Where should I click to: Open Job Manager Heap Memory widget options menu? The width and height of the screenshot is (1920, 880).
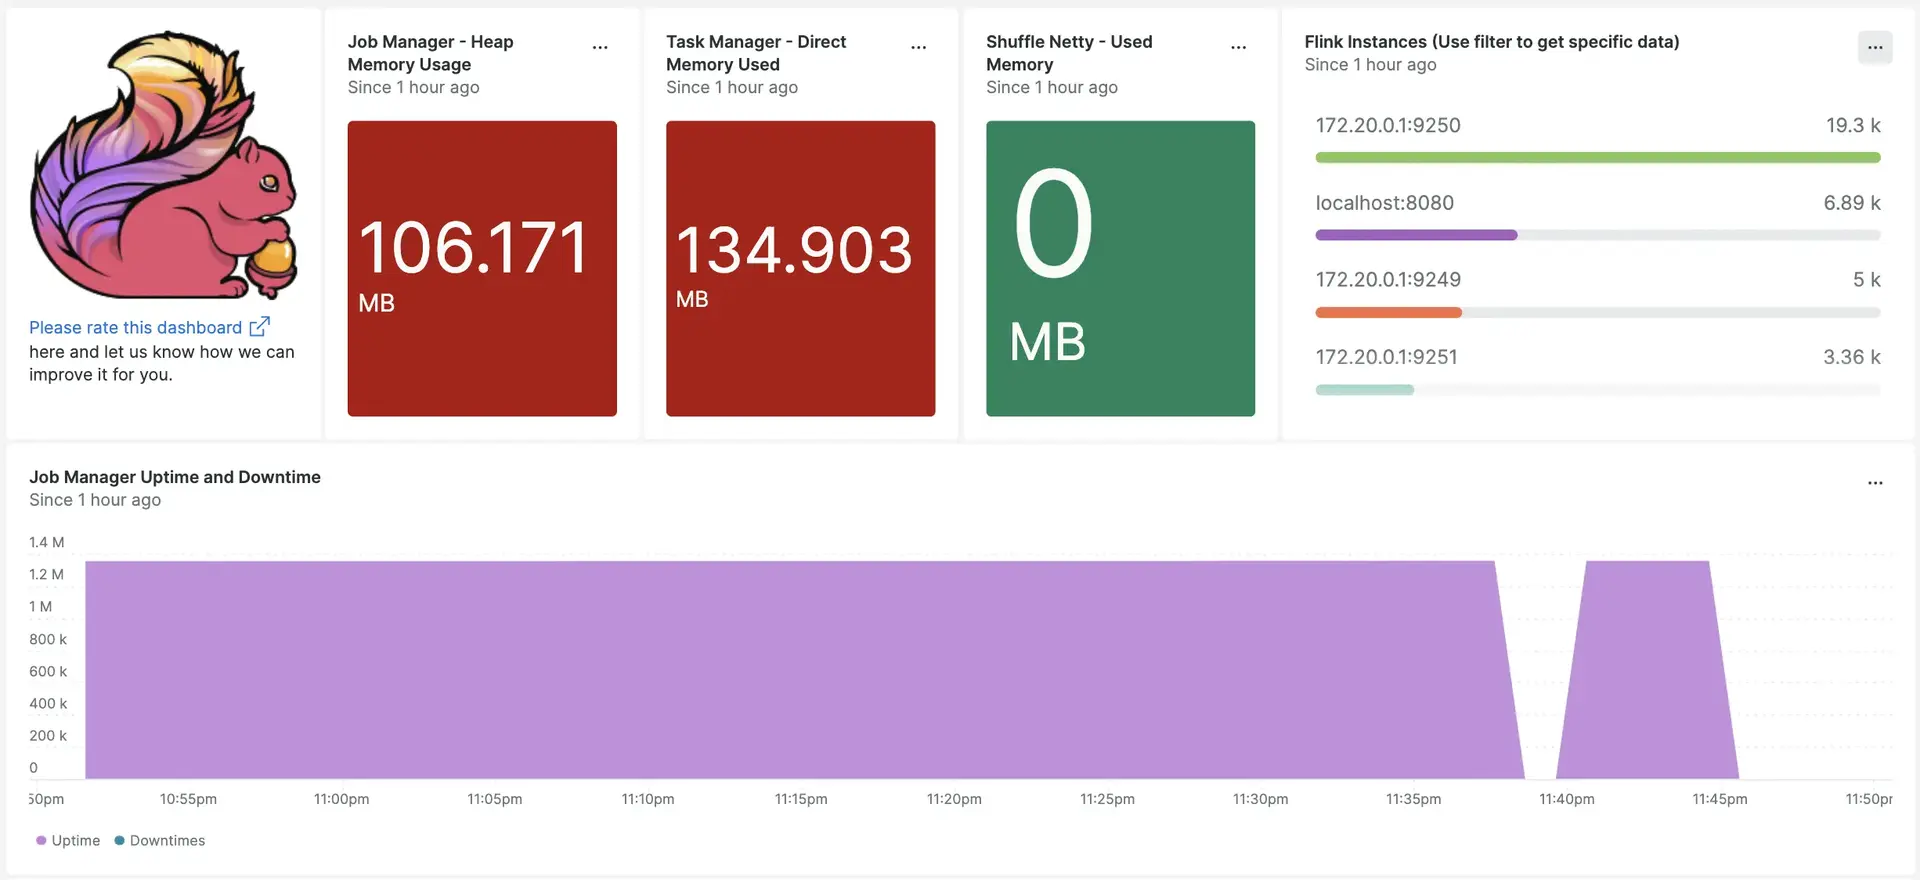point(600,47)
